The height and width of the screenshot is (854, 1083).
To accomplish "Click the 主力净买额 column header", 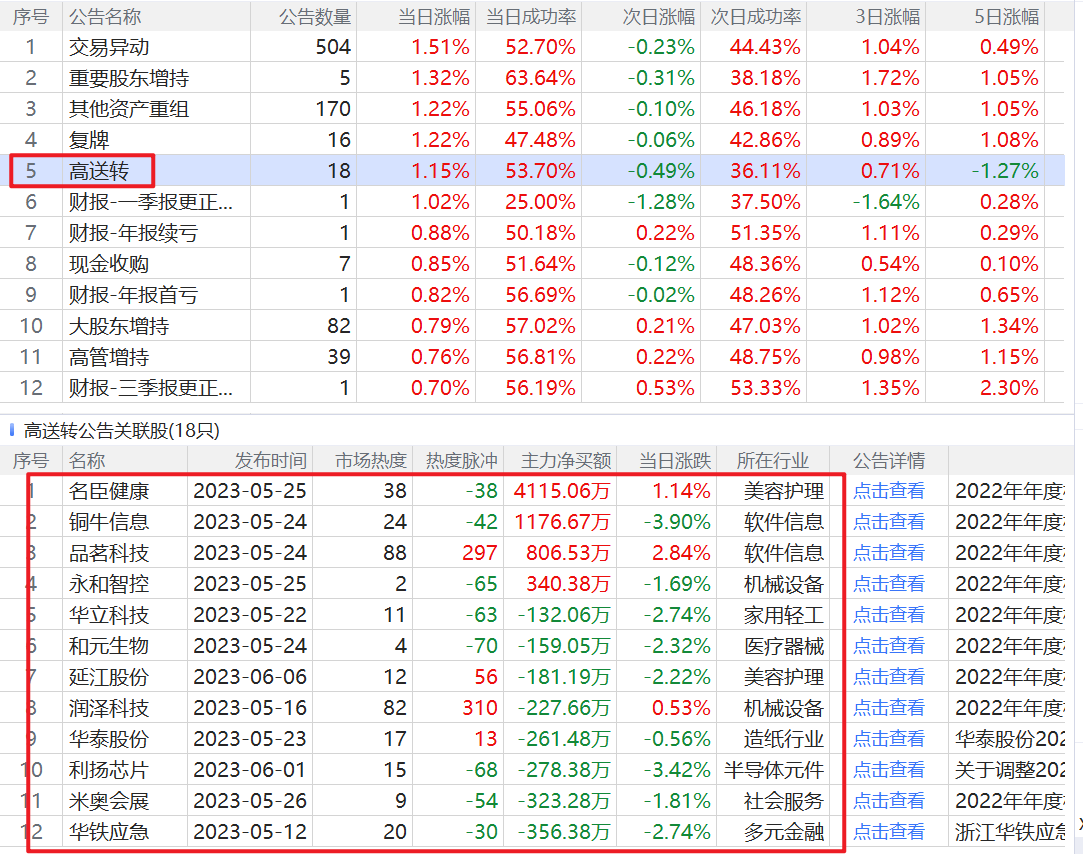I will tap(566, 460).
